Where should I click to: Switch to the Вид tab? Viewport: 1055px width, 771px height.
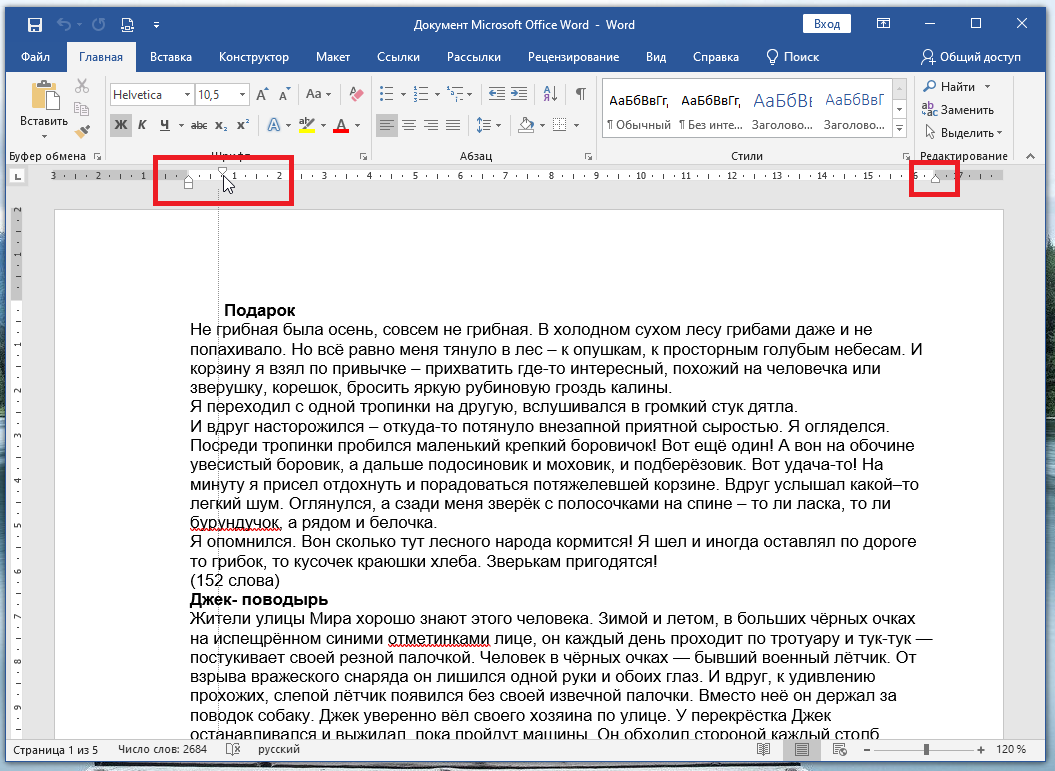656,57
